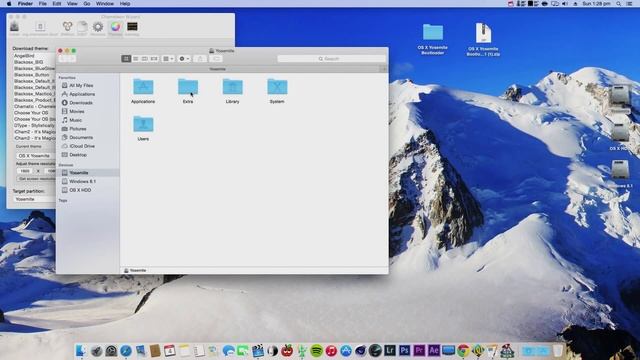Click the Finder share button
The image size is (640, 360).
click(200, 59)
